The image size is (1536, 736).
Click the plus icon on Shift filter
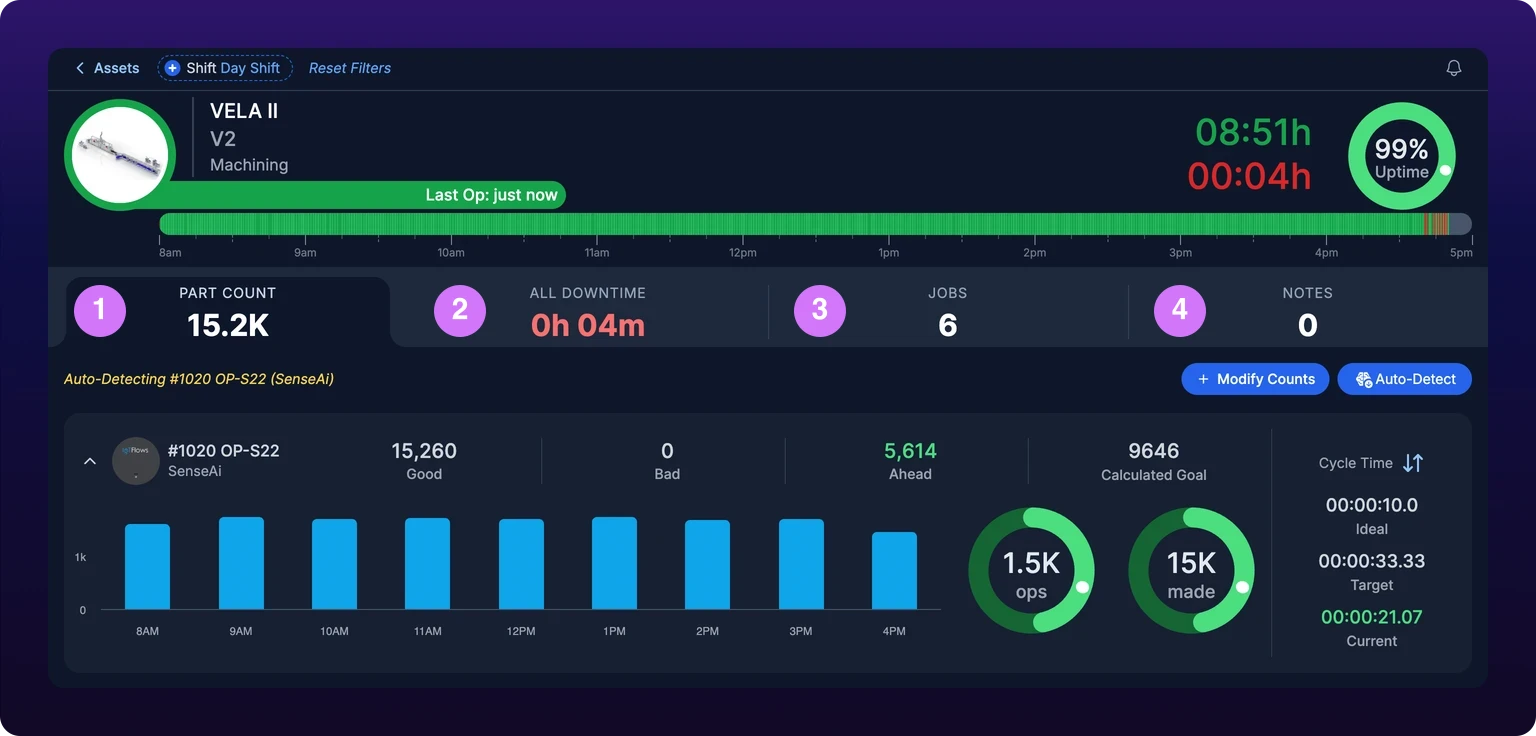pyautogui.click(x=173, y=68)
